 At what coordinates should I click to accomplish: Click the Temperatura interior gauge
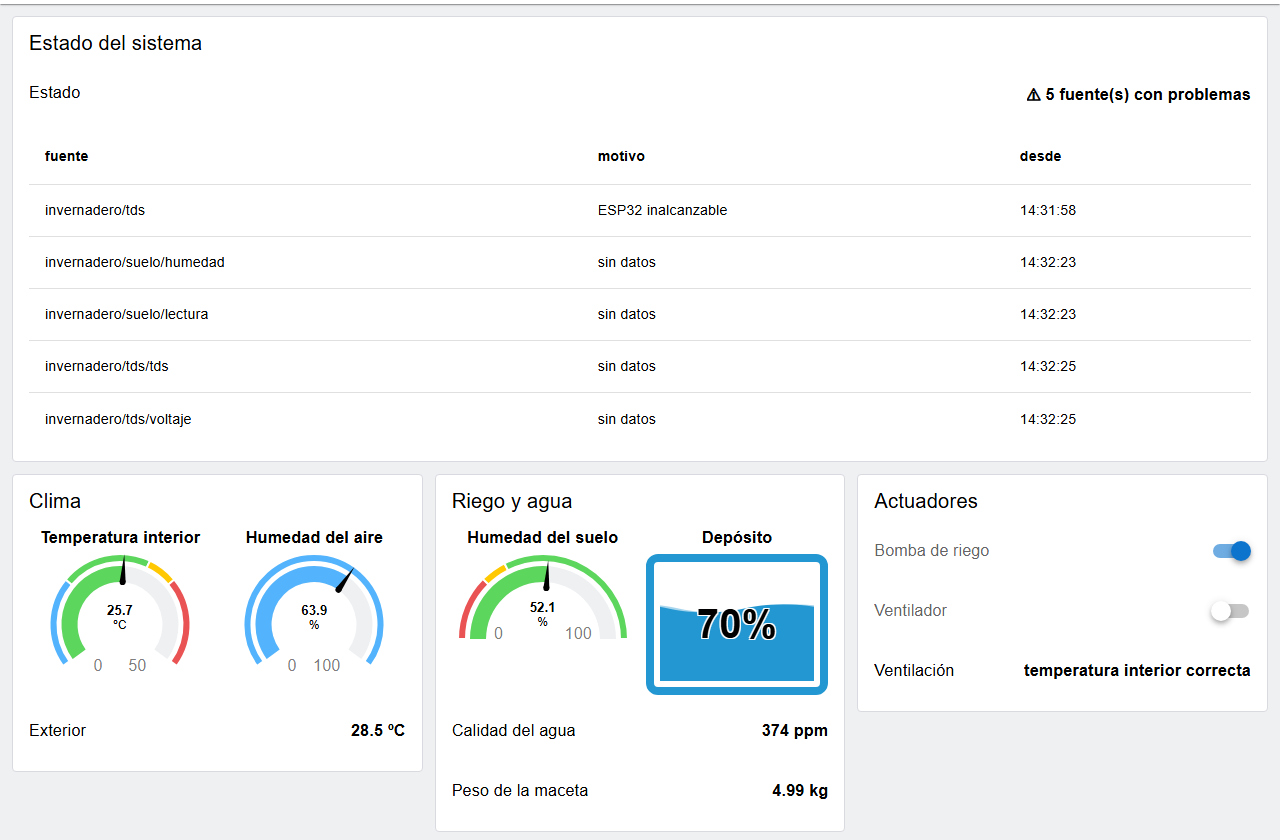coord(120,612)
